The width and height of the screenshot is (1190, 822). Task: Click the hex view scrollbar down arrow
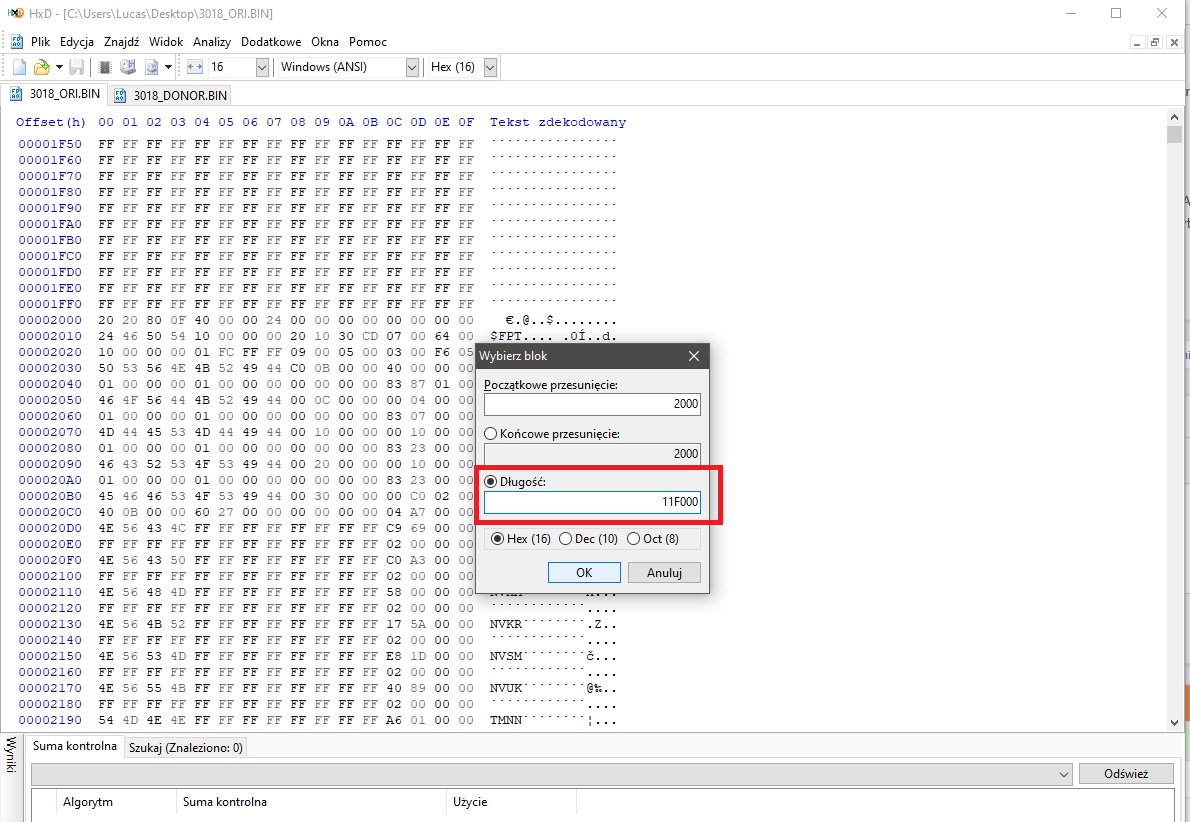click(x=1174, y=723)
